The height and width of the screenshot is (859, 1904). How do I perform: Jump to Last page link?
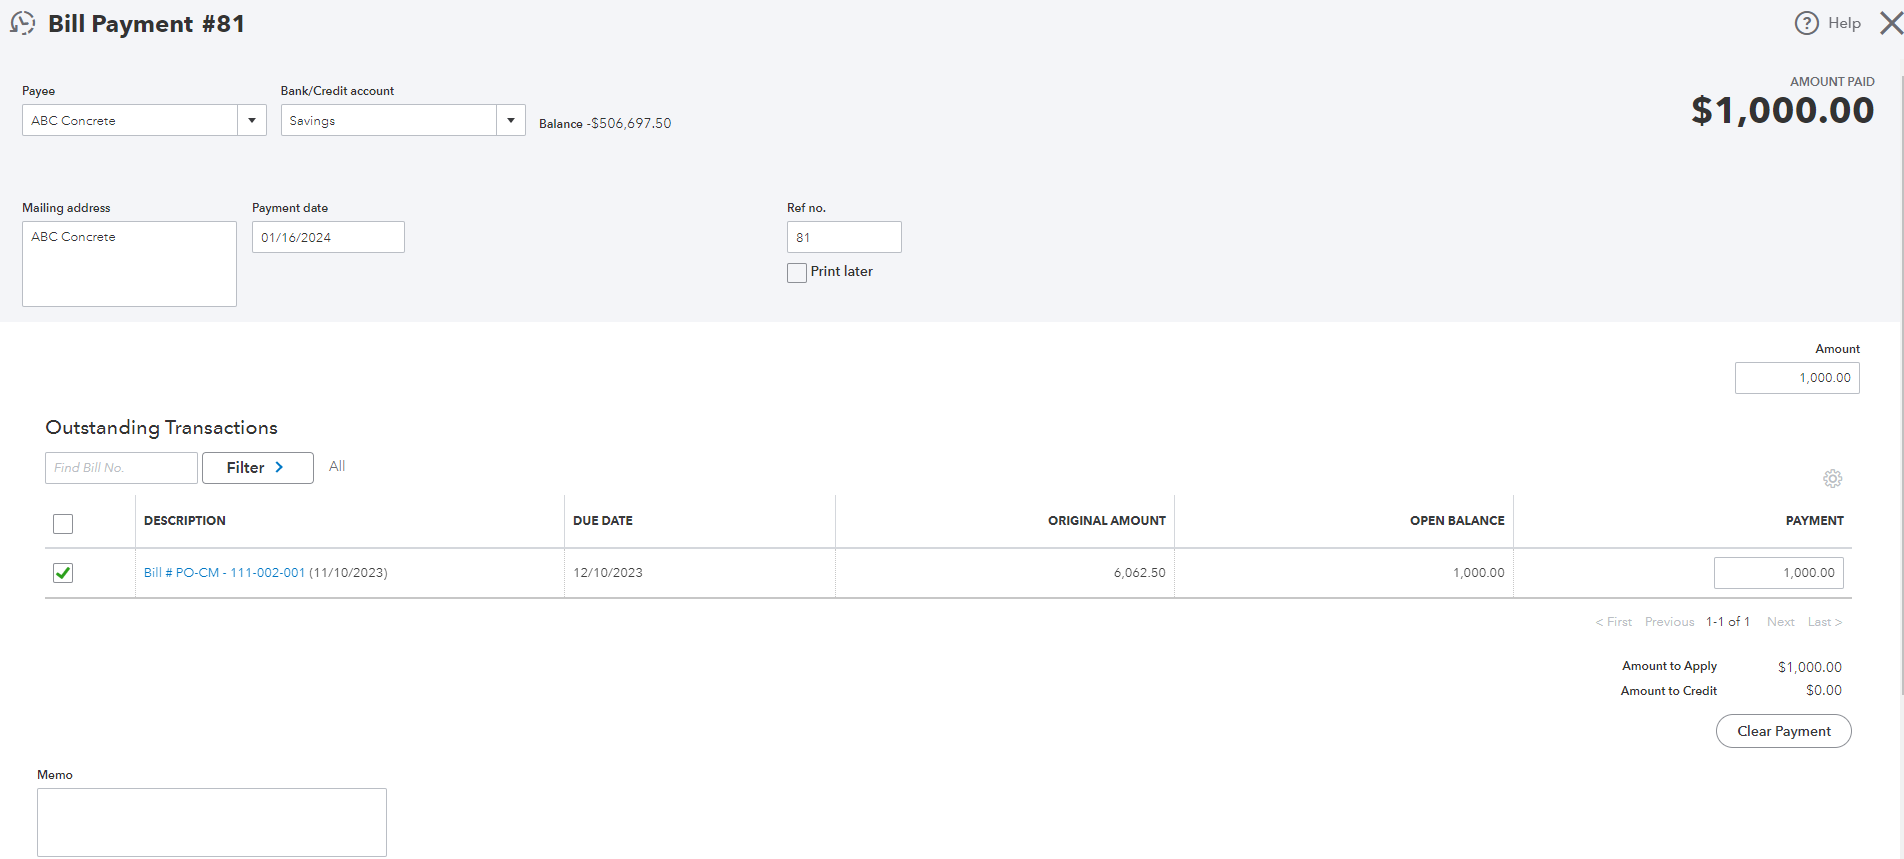(x=1825, y=622)
